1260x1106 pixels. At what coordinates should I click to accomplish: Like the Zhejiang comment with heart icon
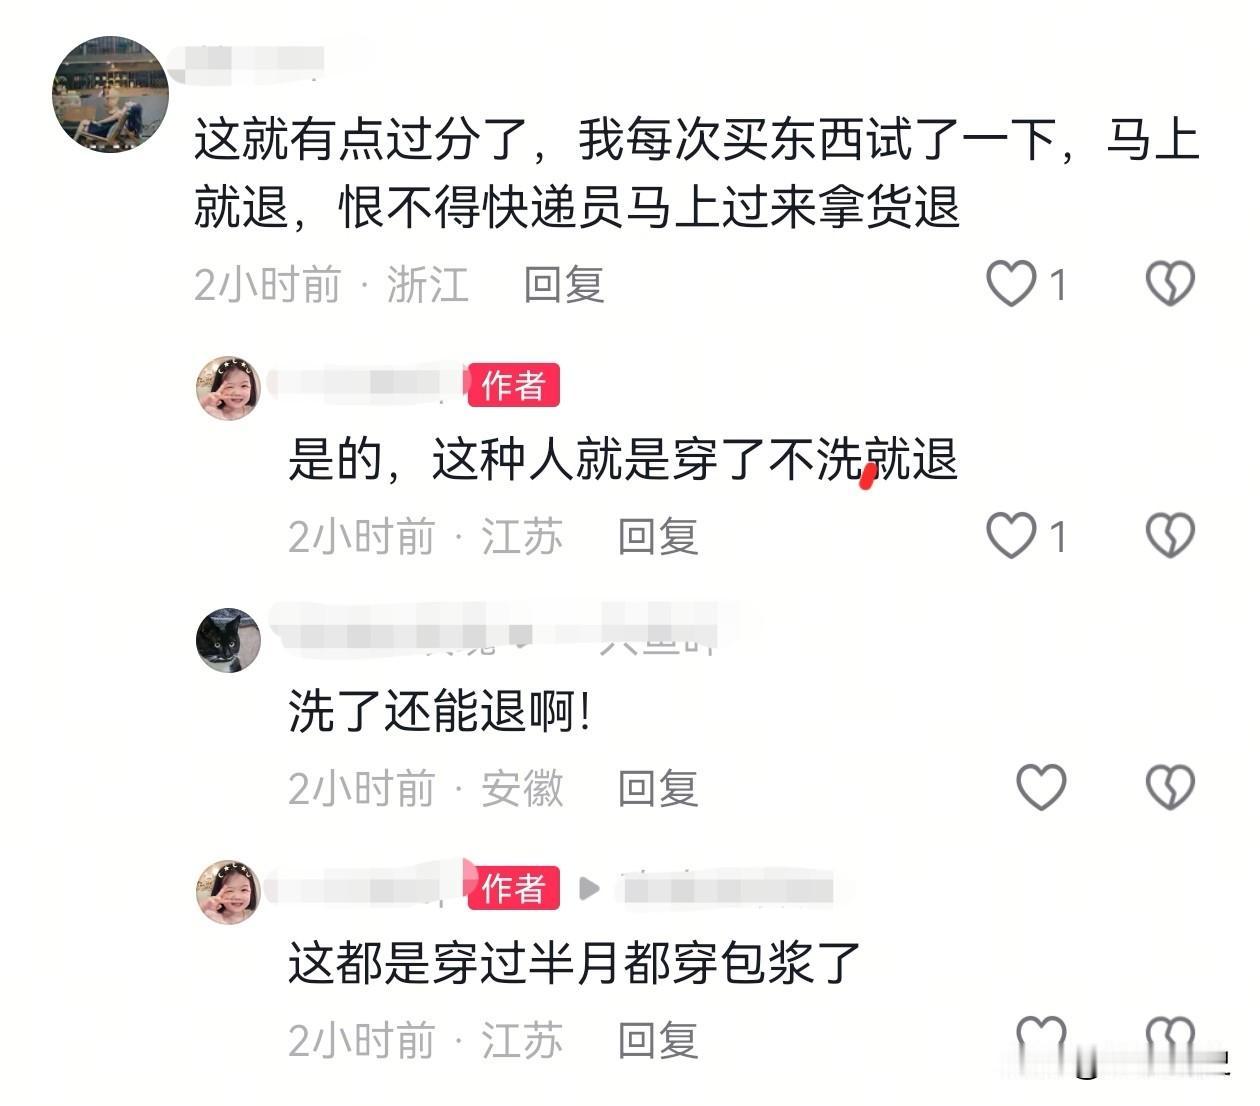(1011, 284)
